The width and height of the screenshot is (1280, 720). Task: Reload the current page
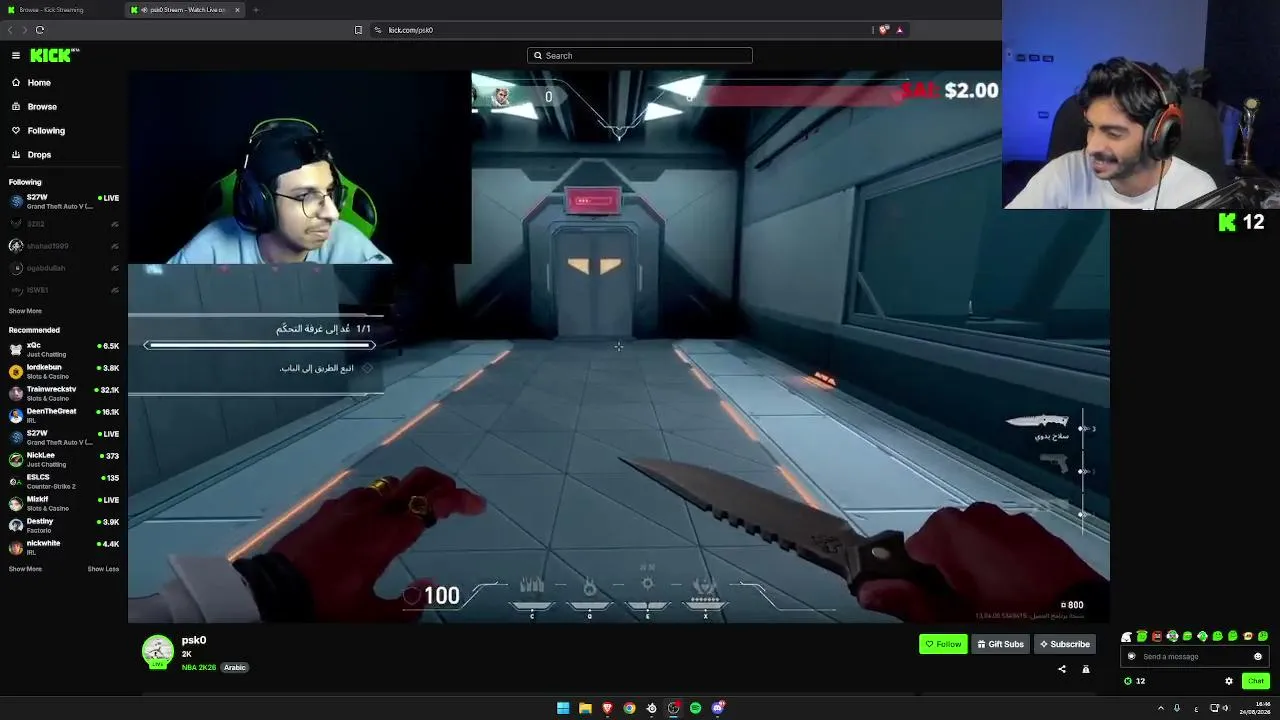click(40, 30)
